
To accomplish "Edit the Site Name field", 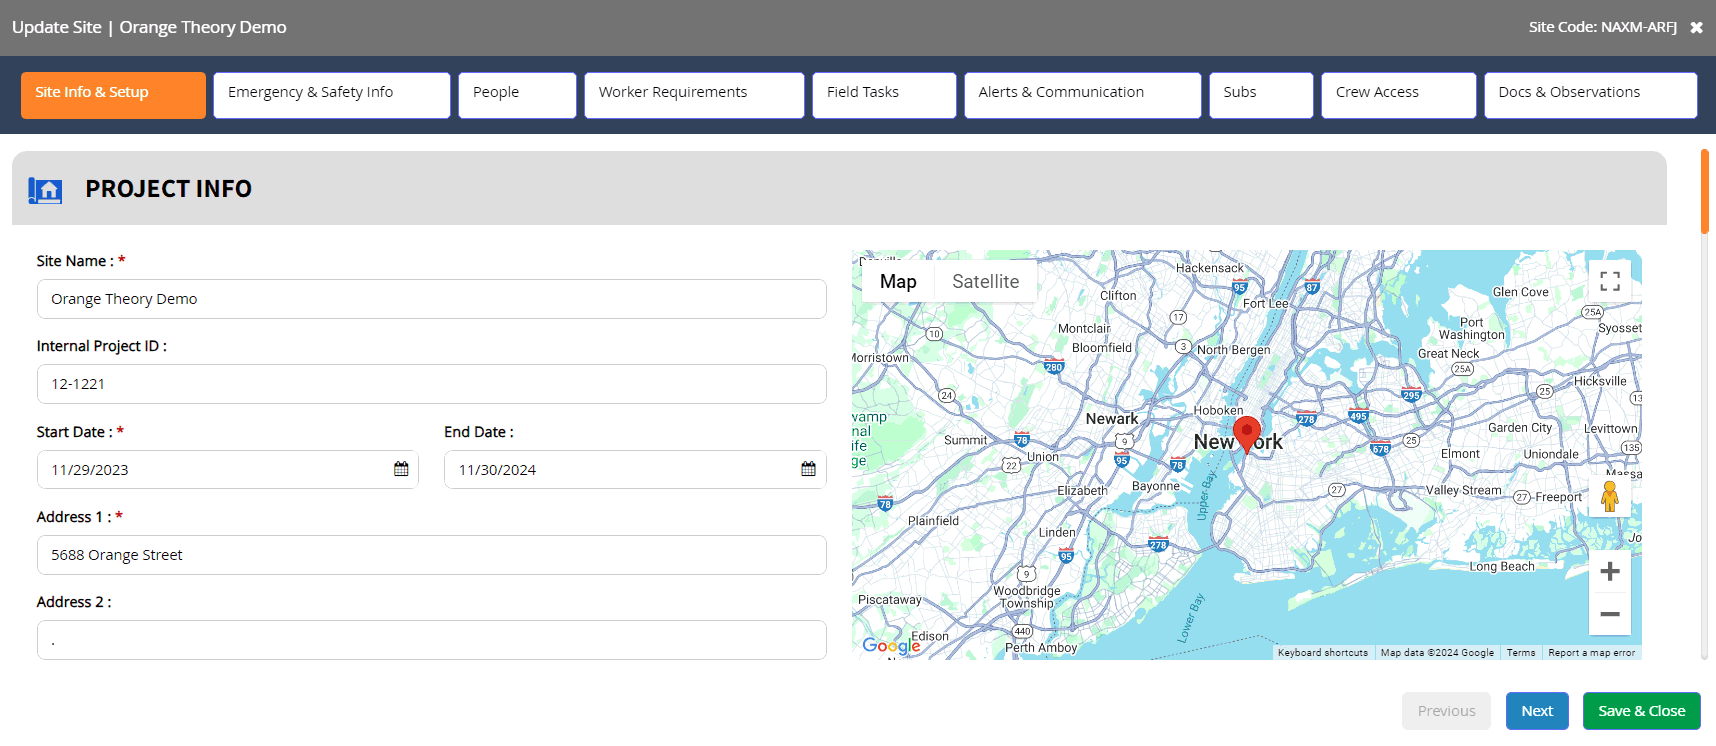I will (x=431, y=299).
